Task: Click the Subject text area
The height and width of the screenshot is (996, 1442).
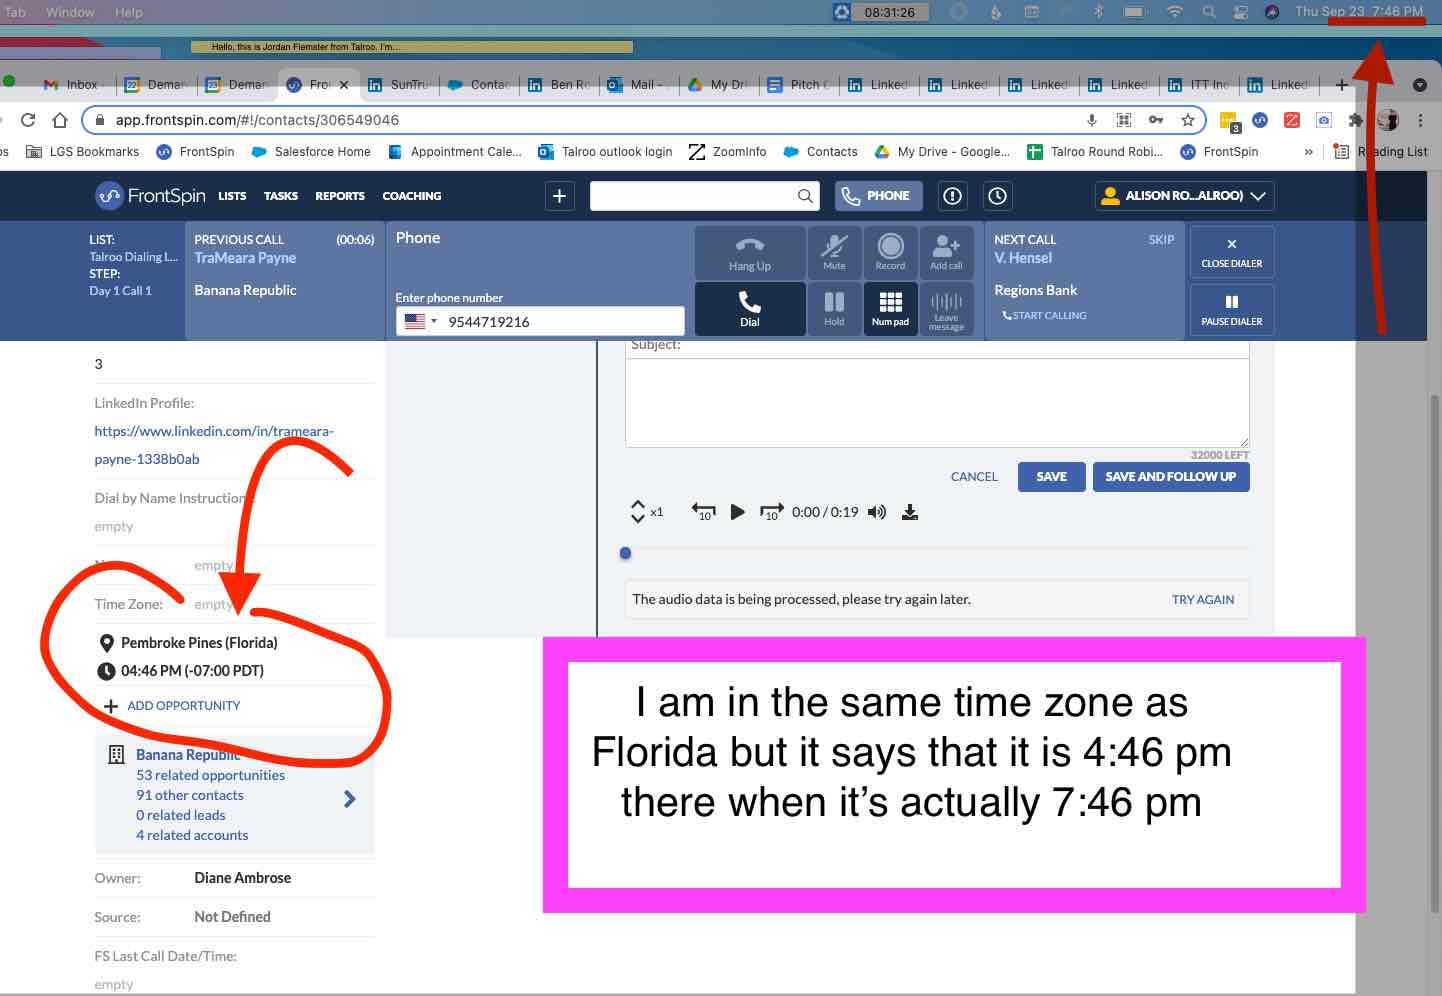Action: [x=937, y=402]
